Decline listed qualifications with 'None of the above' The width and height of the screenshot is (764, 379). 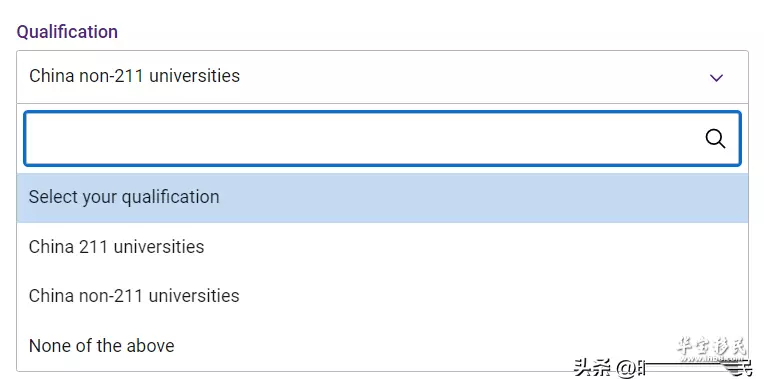pos(382,346)
